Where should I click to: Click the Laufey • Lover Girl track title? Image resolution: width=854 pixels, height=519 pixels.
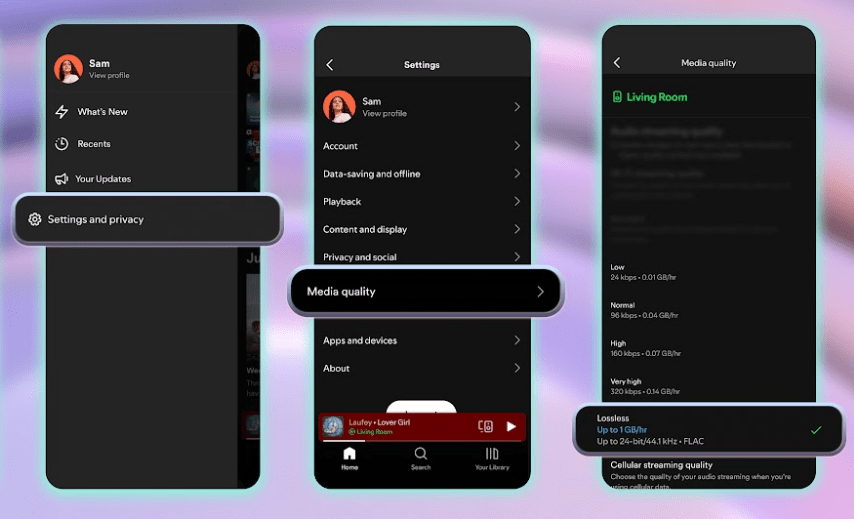(380, 422)
